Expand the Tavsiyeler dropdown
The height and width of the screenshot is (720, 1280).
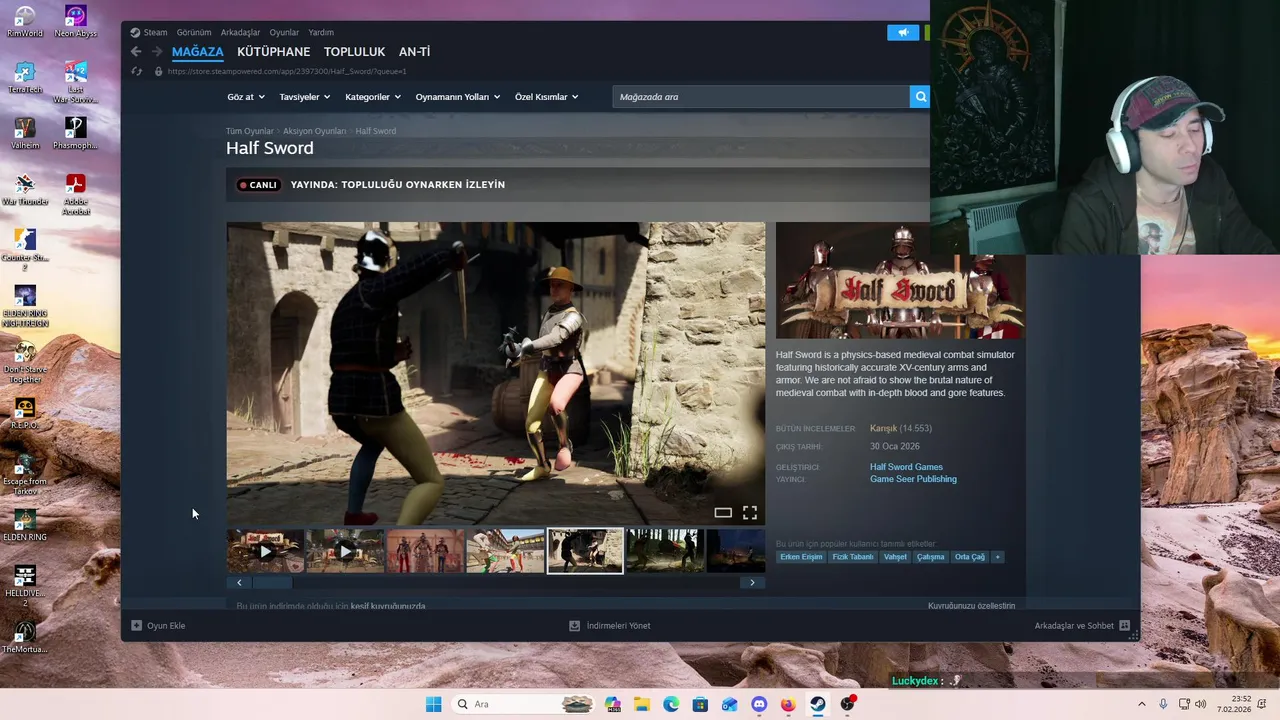pyautogui.click(x=305, y=97)
